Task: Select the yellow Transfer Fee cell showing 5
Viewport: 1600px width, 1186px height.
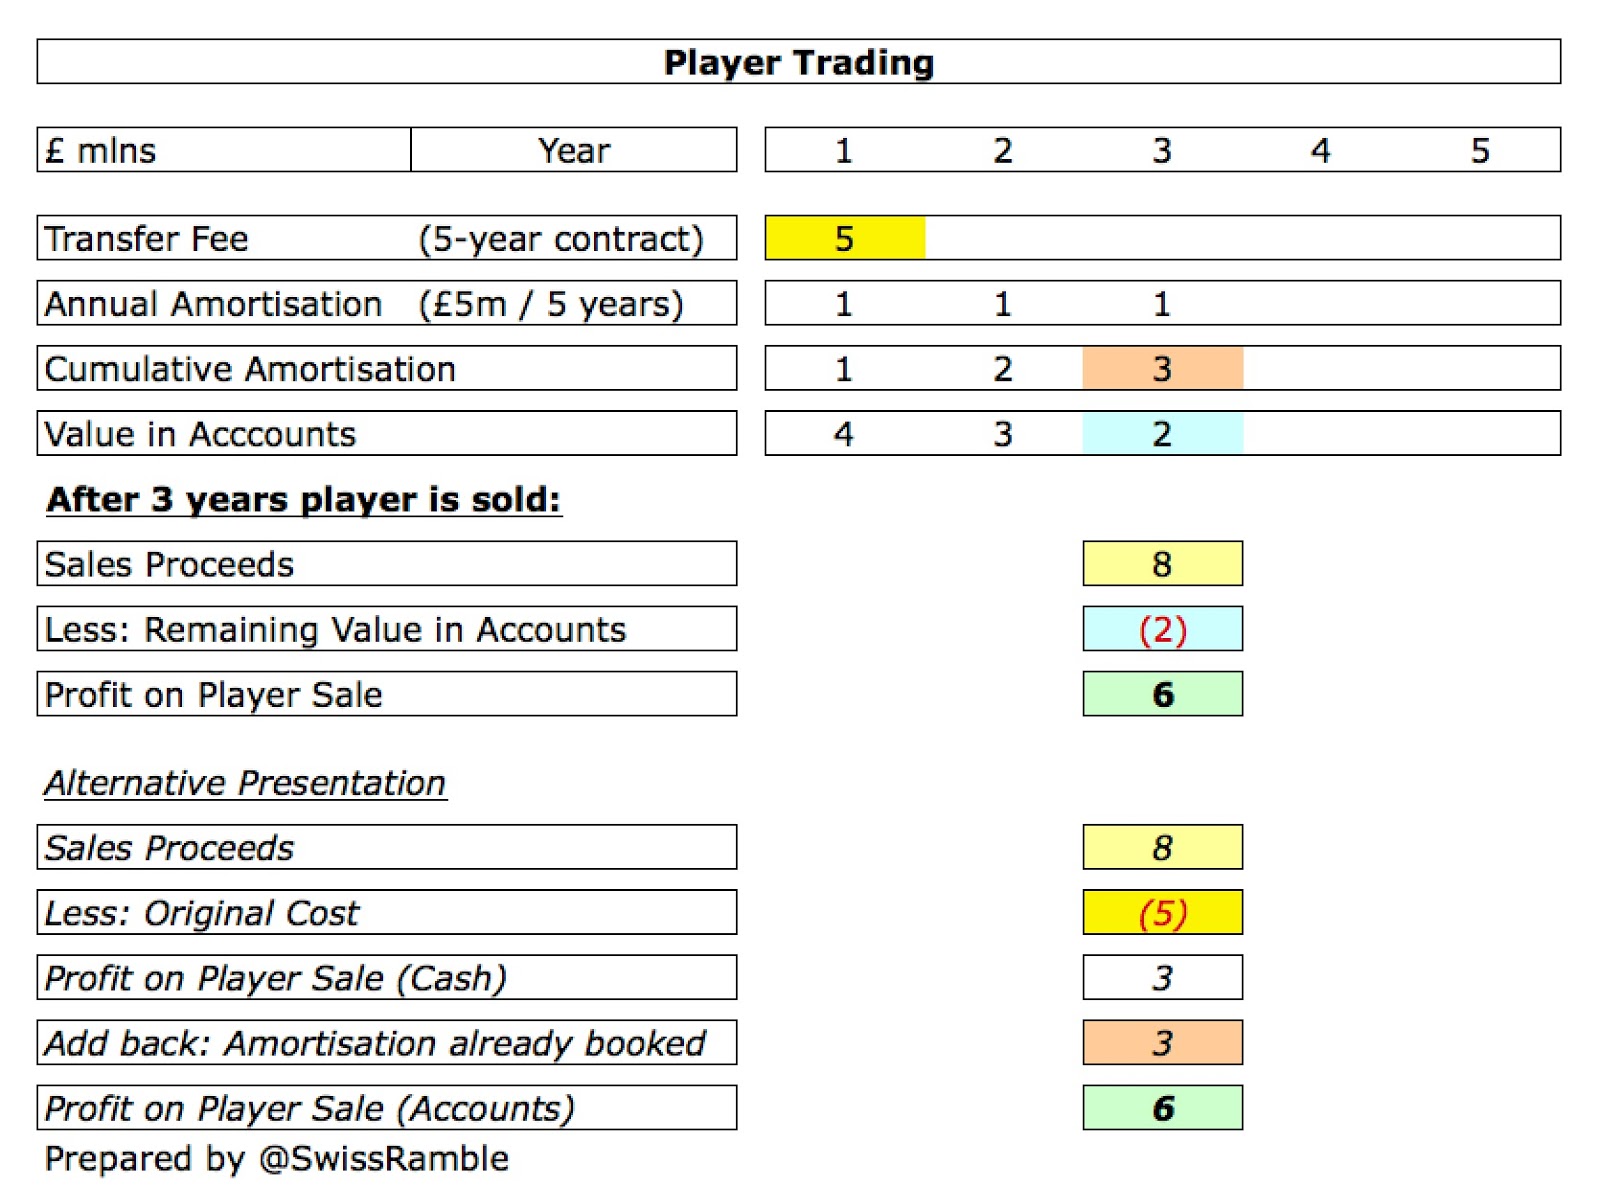Action: [x=845, y=238]
